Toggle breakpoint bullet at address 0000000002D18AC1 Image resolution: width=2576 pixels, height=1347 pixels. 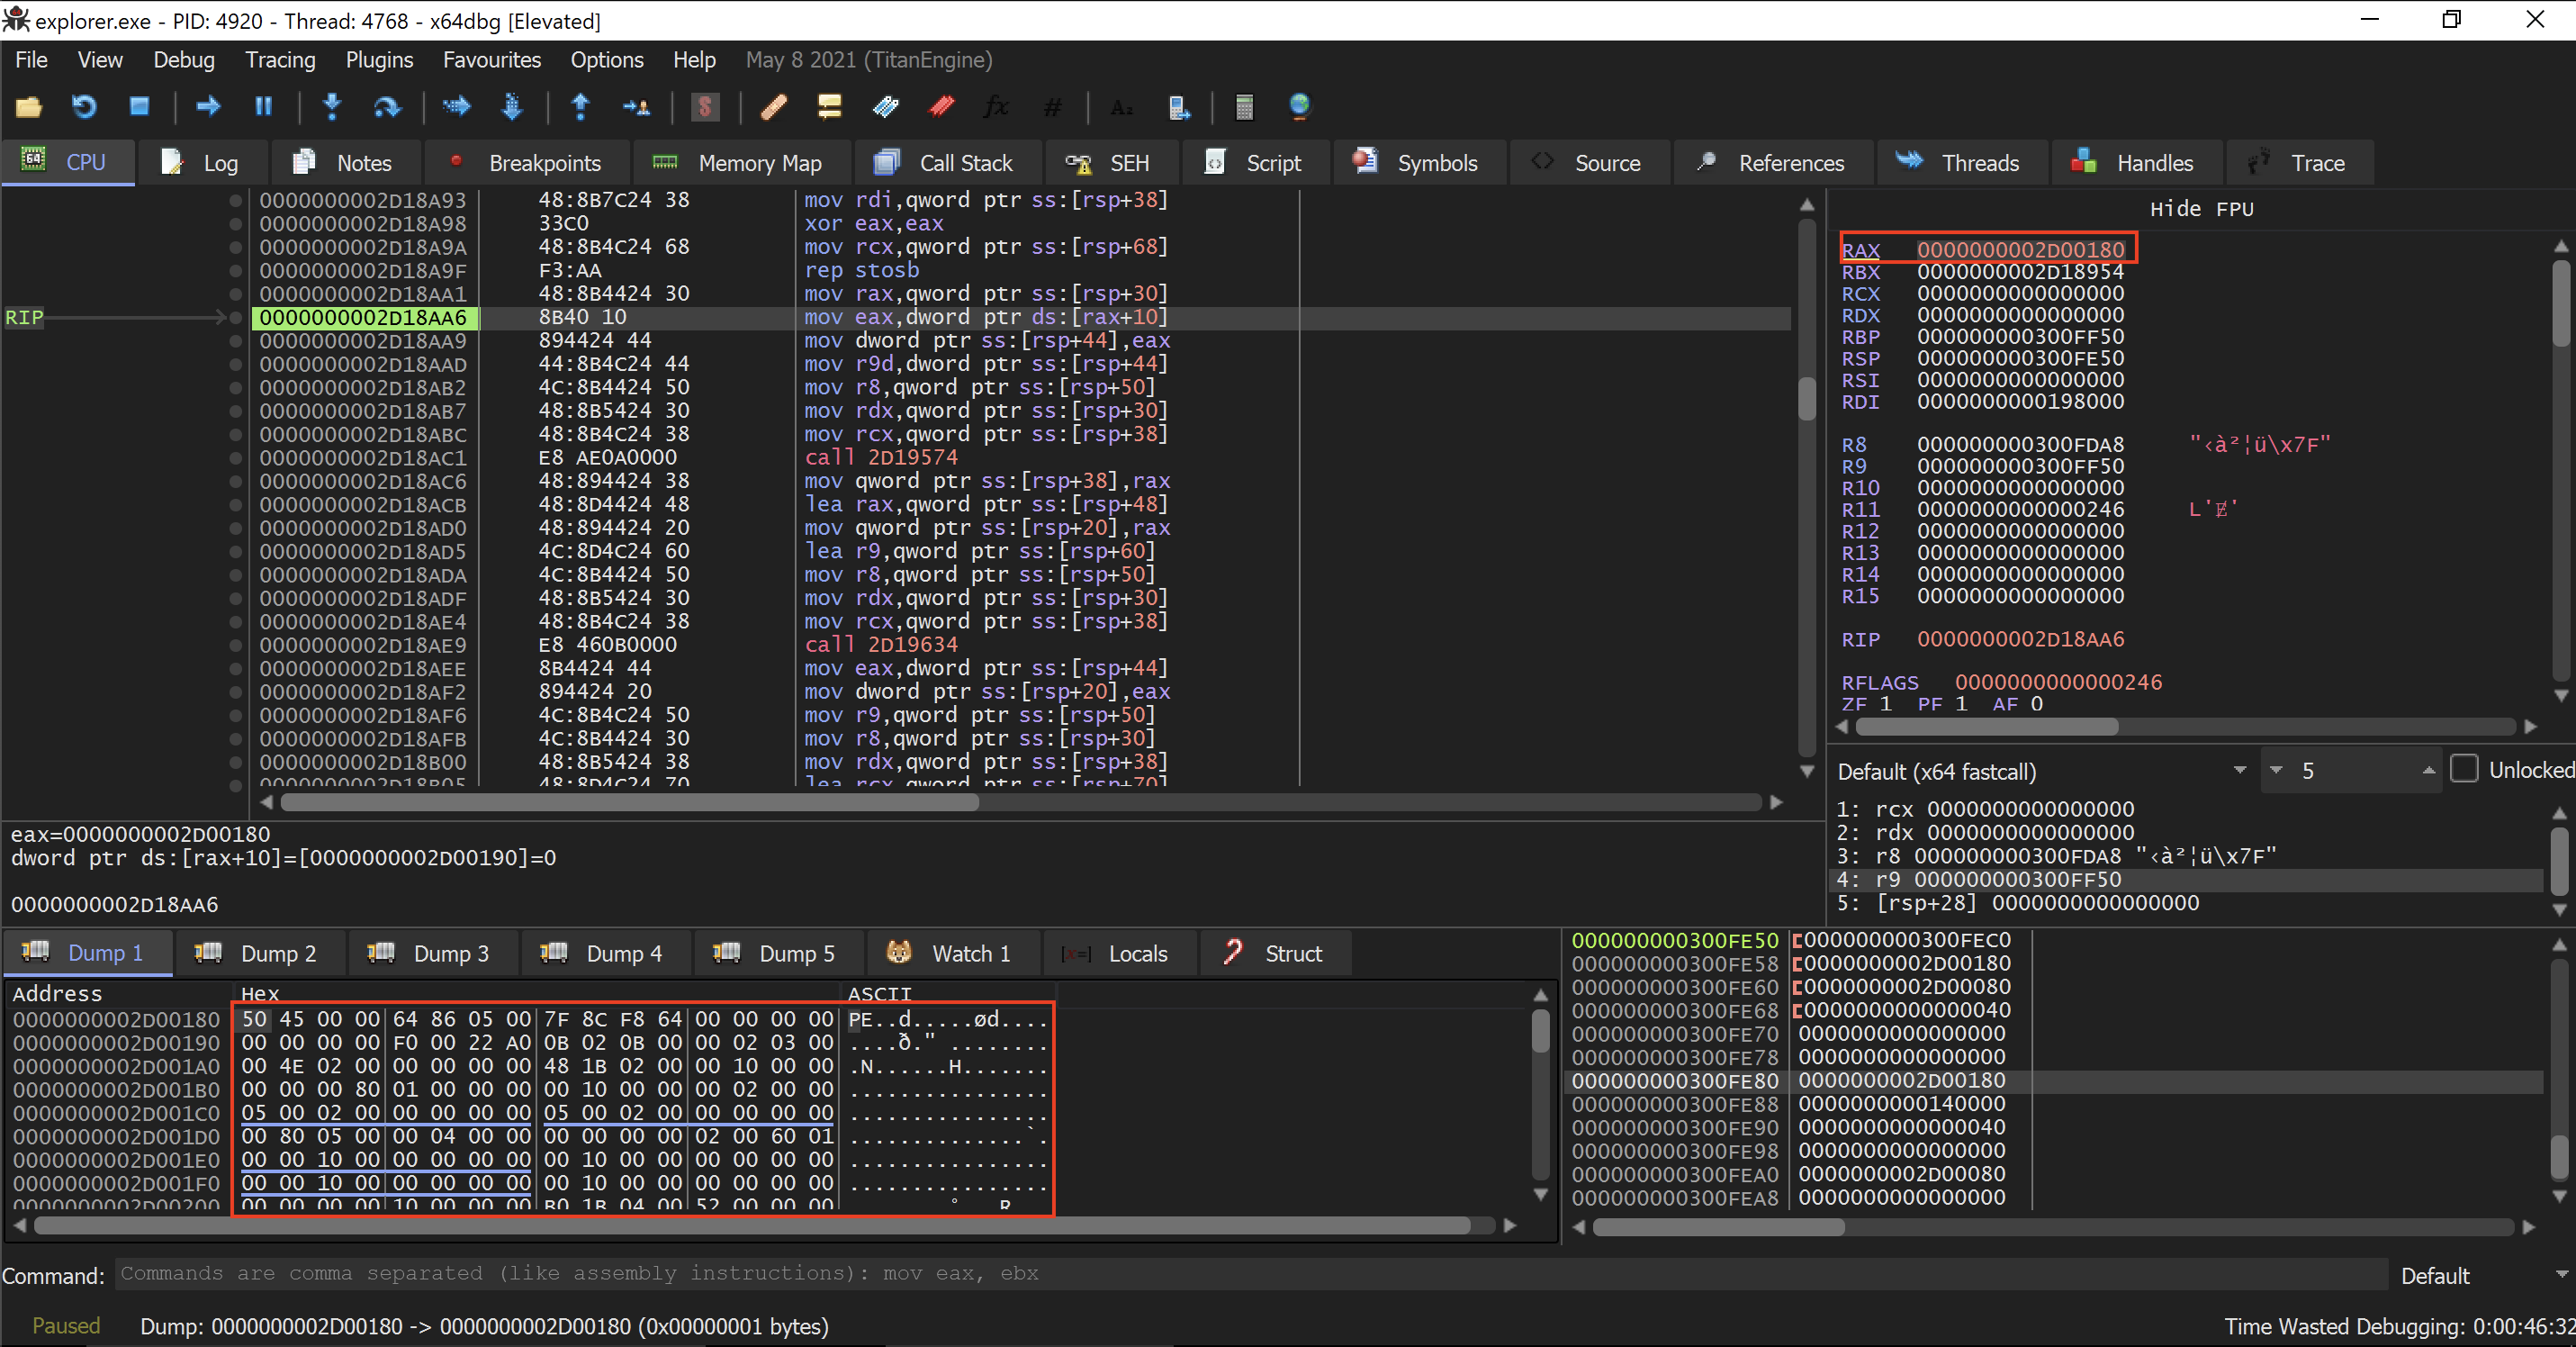(236, 458)
